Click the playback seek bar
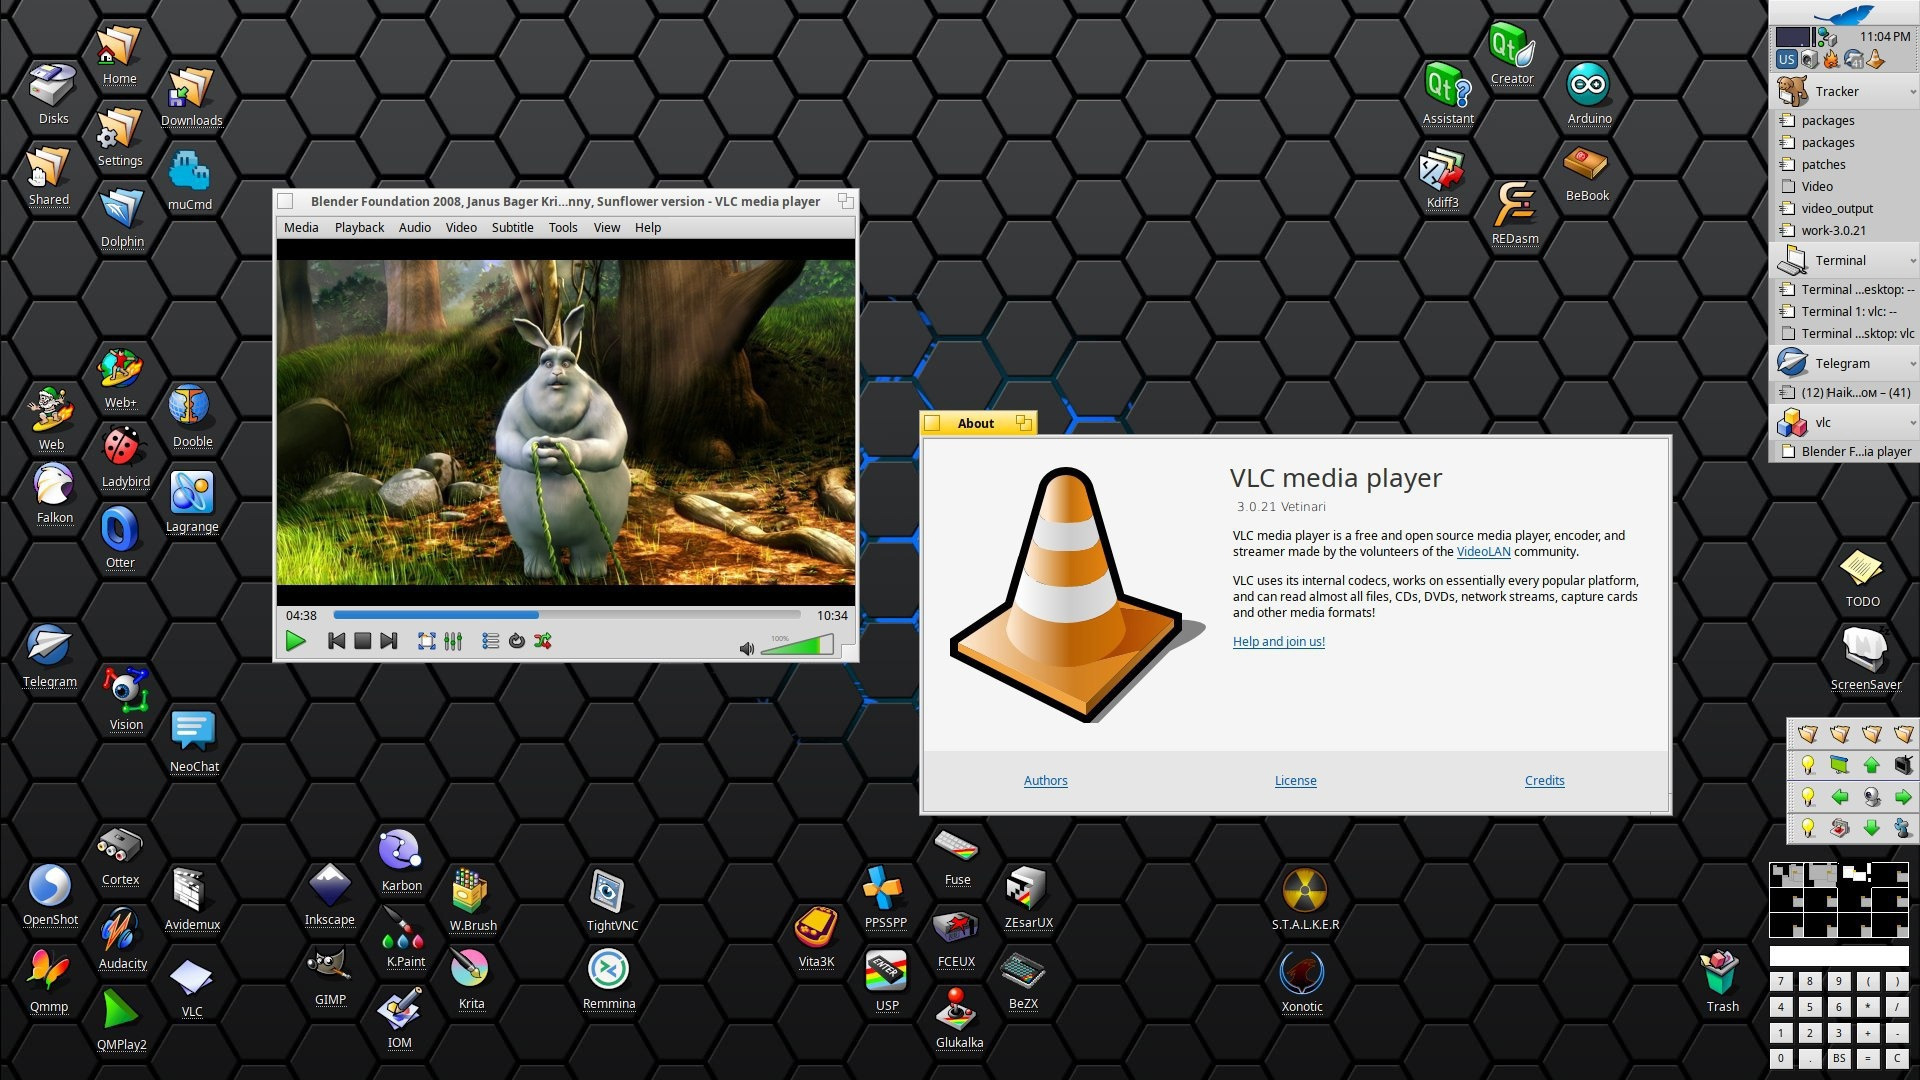This screenshot has height=1080, width=1920. click(566, 615)
